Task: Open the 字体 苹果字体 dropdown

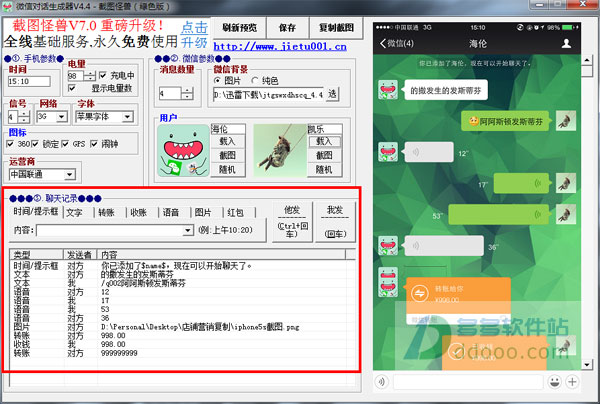Action: (x=128, y=117)
